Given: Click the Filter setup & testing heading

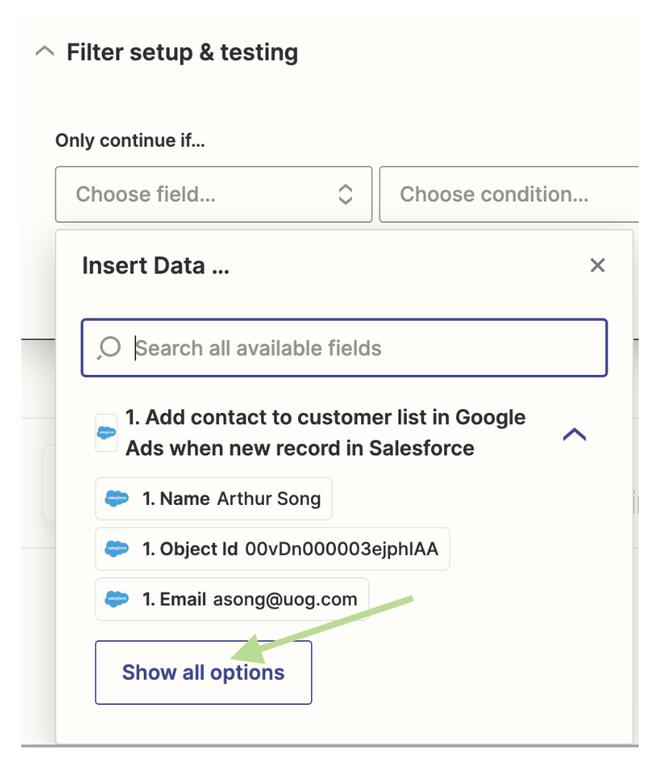Looking at the screenshot, I should point(182,52).
